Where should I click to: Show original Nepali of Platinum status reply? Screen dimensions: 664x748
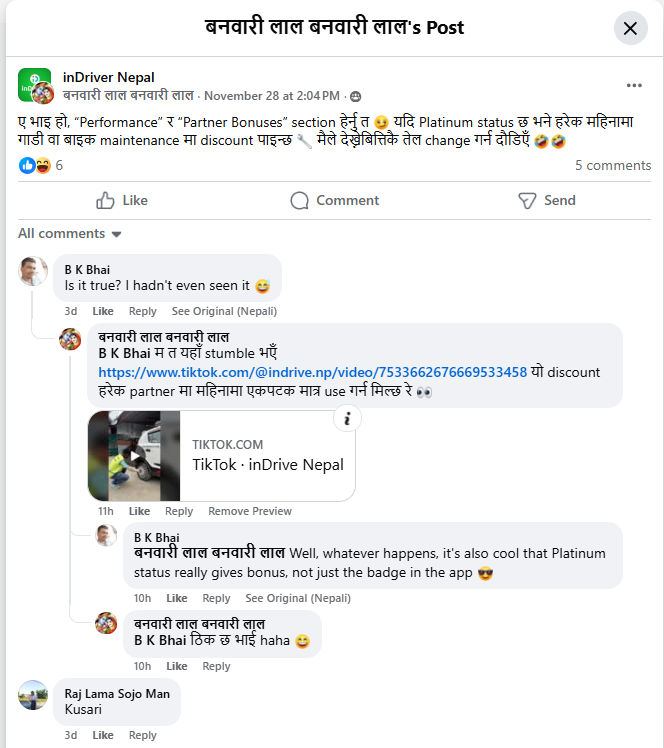coord(298,598)
